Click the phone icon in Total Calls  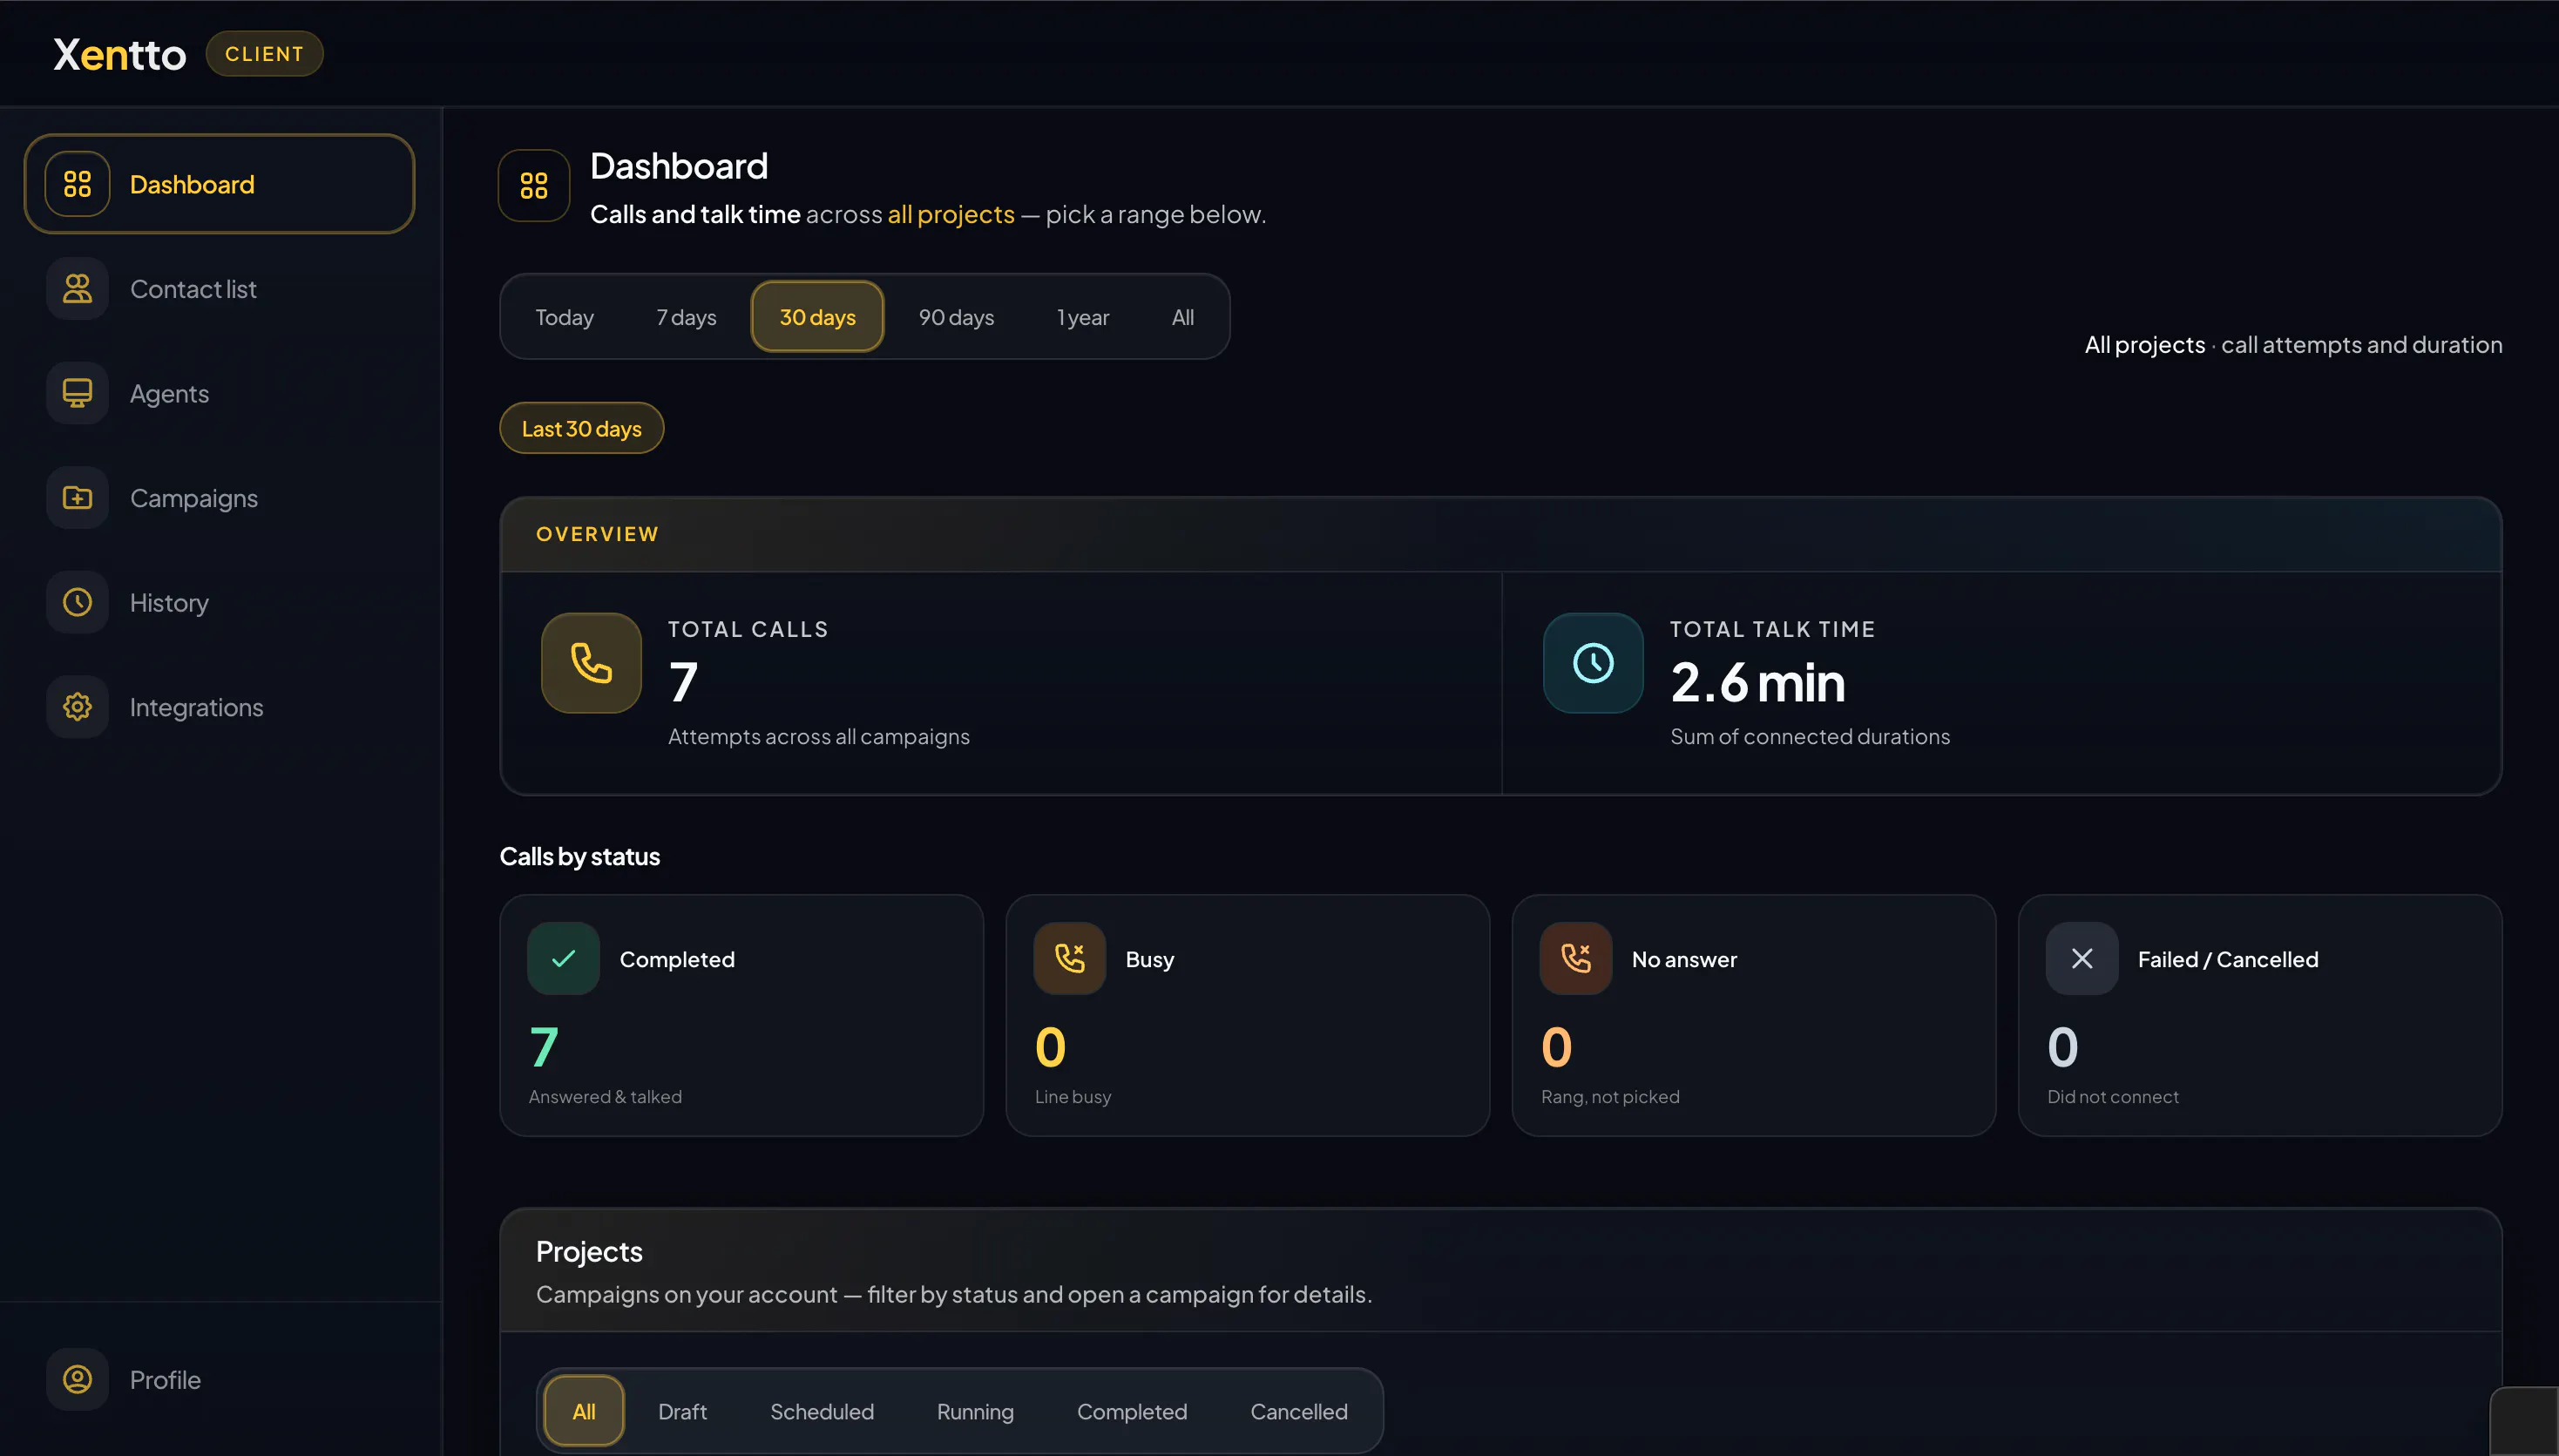[591, 663]
